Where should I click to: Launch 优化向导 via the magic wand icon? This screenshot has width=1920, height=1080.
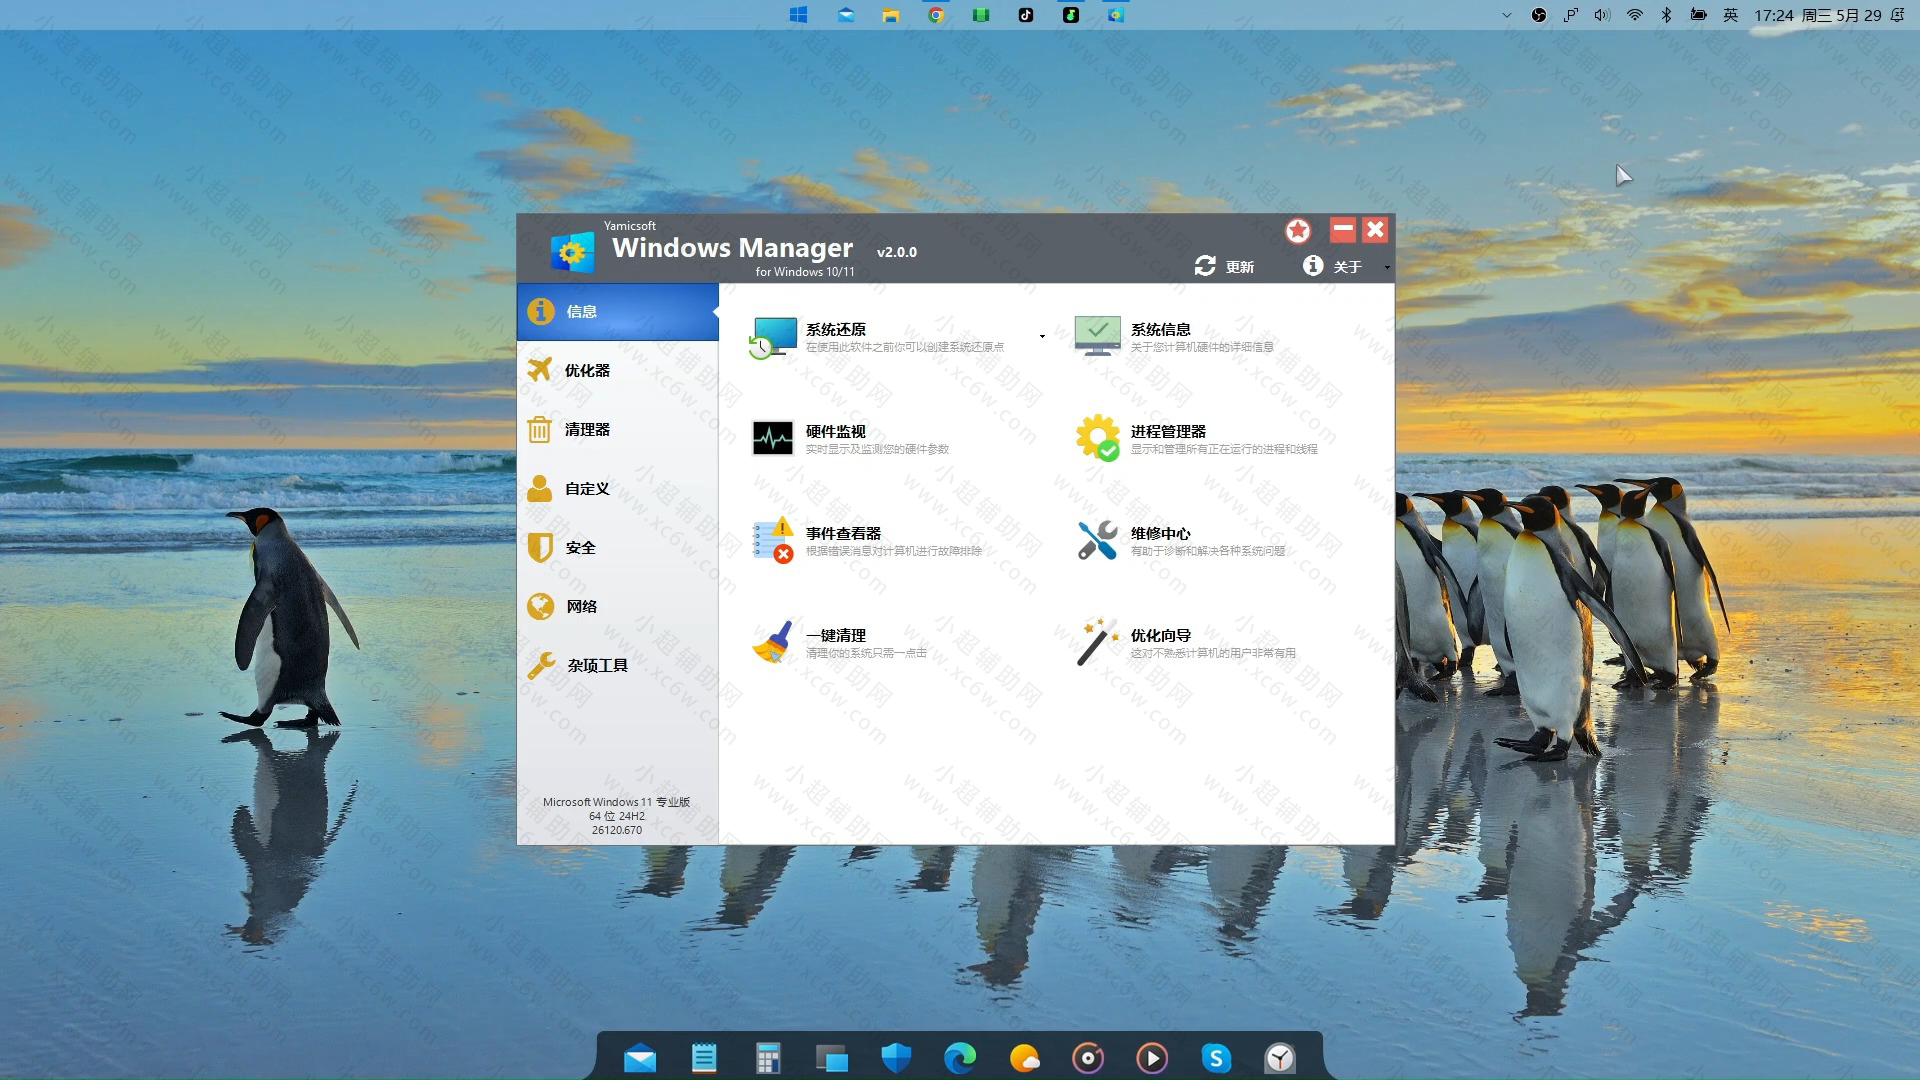click(x=1097, y=641)
